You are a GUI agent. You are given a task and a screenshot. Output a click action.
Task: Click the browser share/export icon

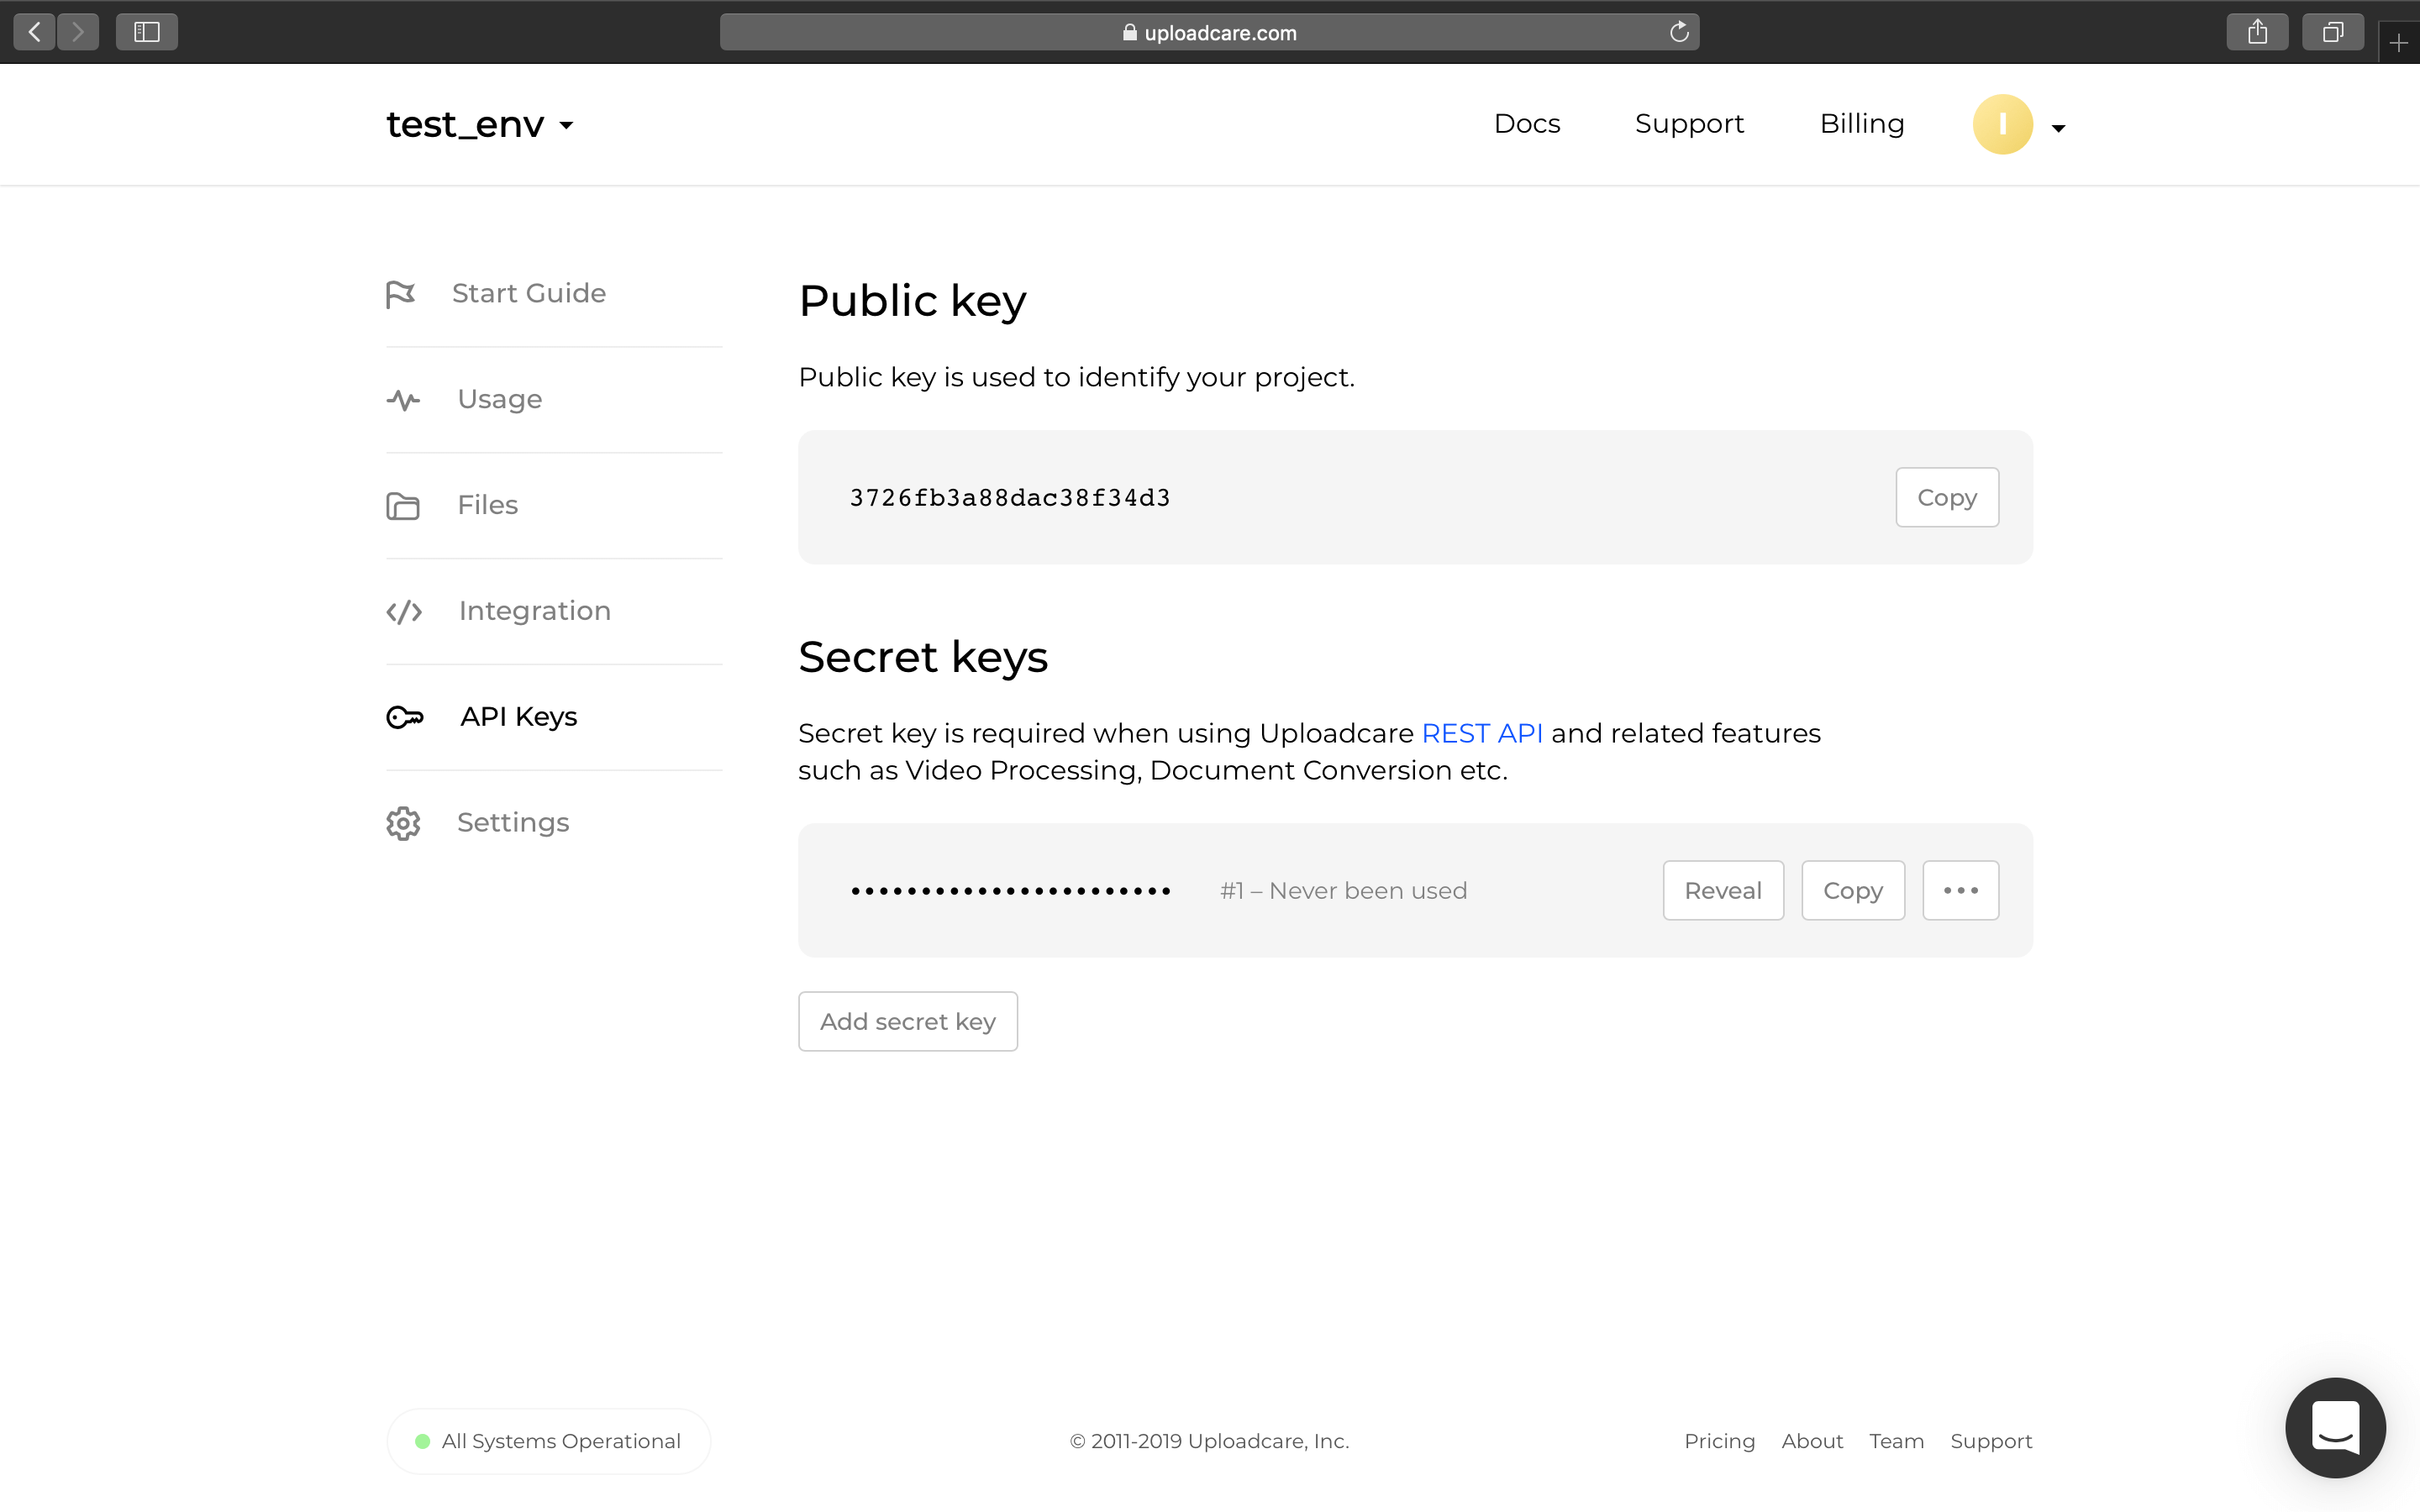(2258, 31)
